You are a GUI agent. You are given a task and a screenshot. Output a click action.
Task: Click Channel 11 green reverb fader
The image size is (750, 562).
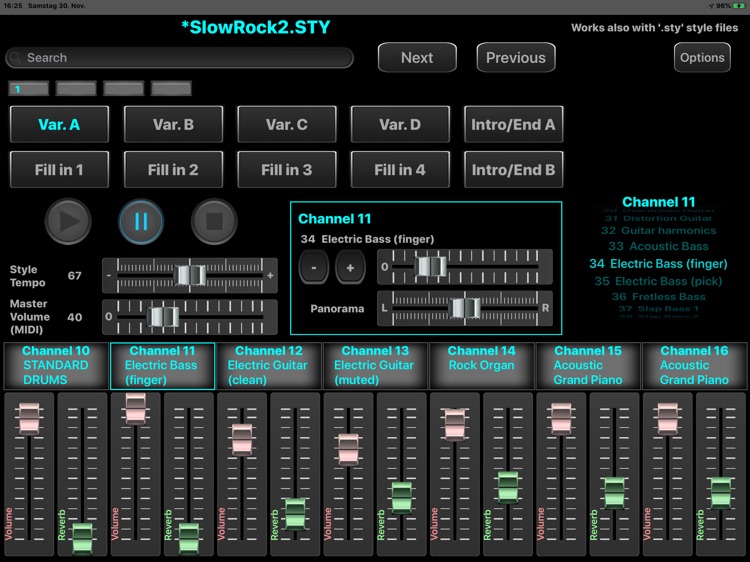[188, 538]
